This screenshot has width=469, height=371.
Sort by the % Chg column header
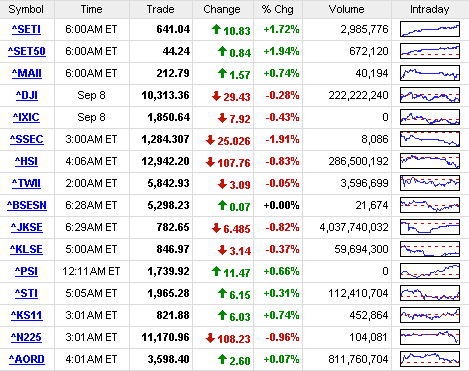click(278, 9)
